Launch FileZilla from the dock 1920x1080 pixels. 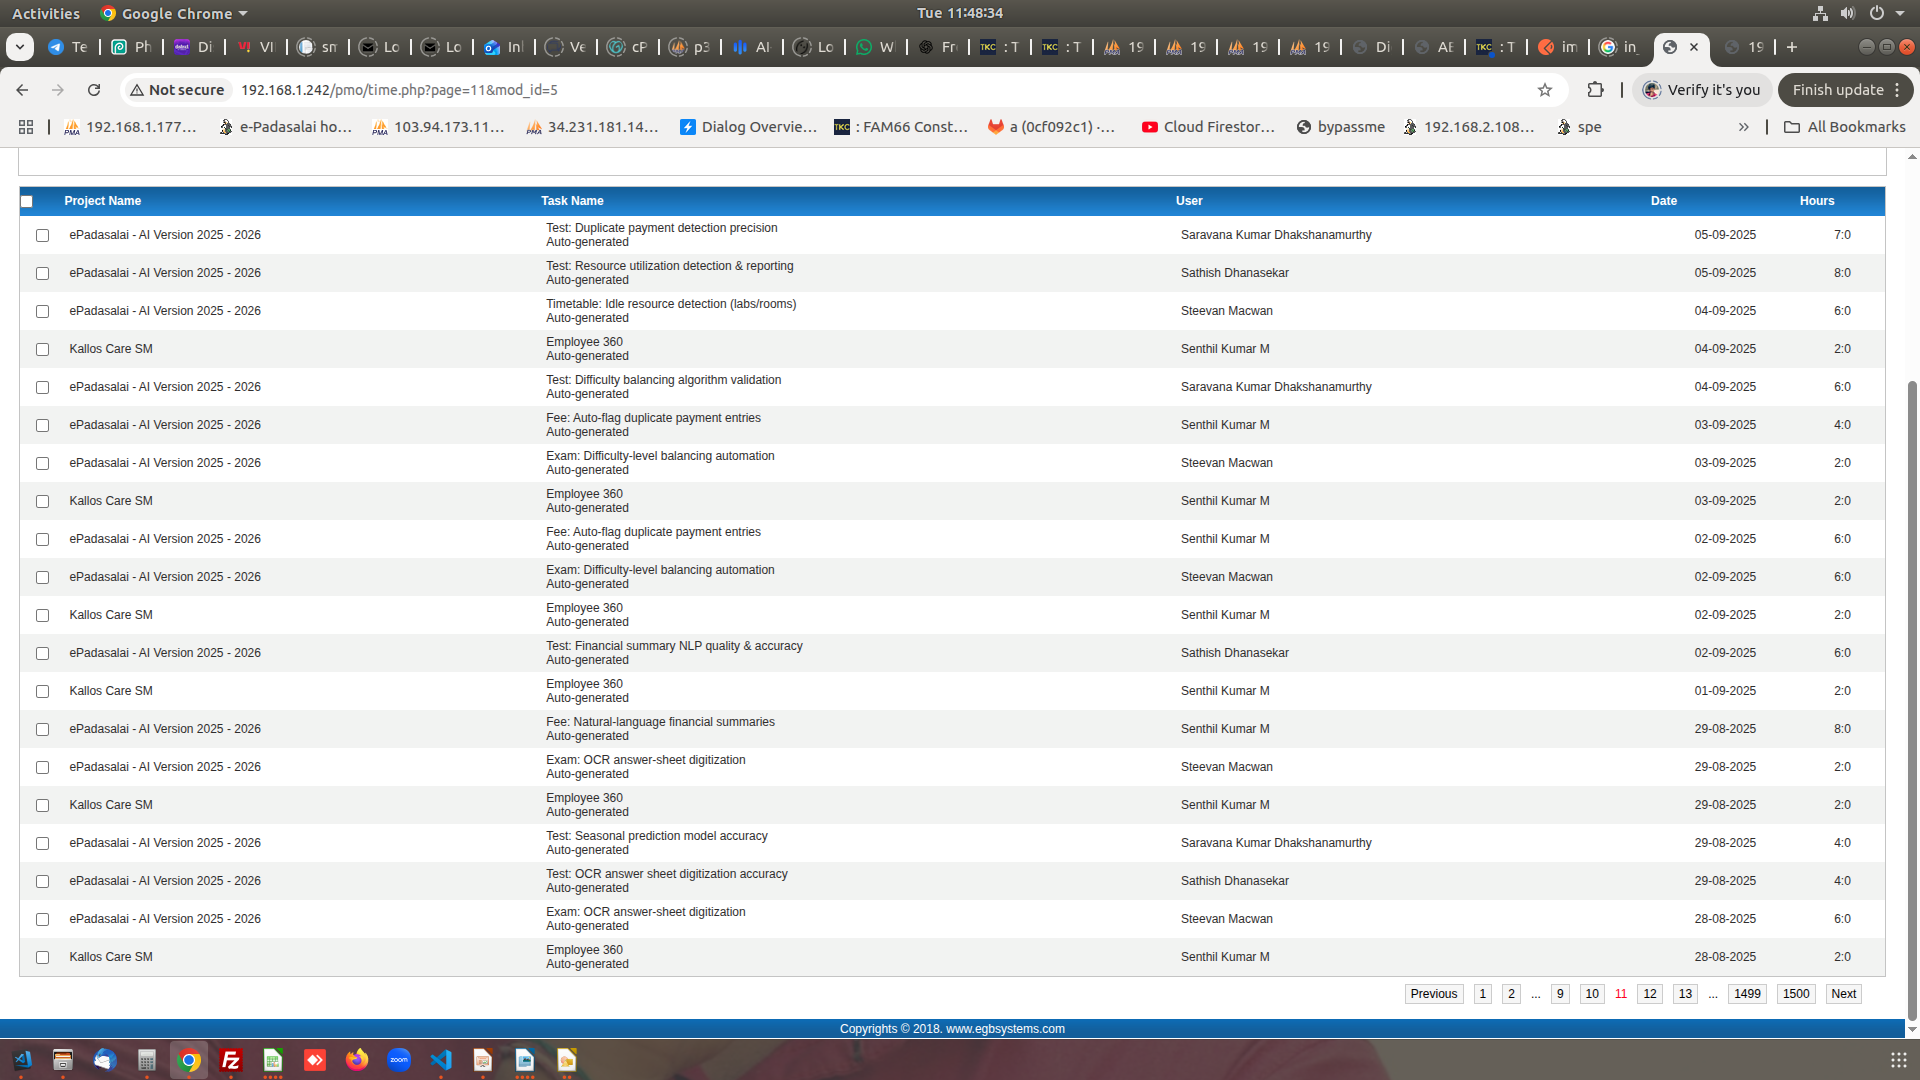click(x=231, y=1060)
